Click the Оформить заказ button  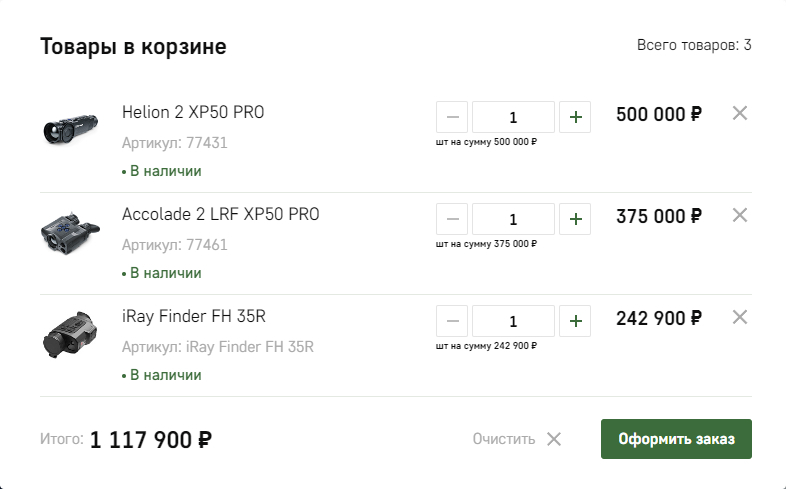(676, 439)
